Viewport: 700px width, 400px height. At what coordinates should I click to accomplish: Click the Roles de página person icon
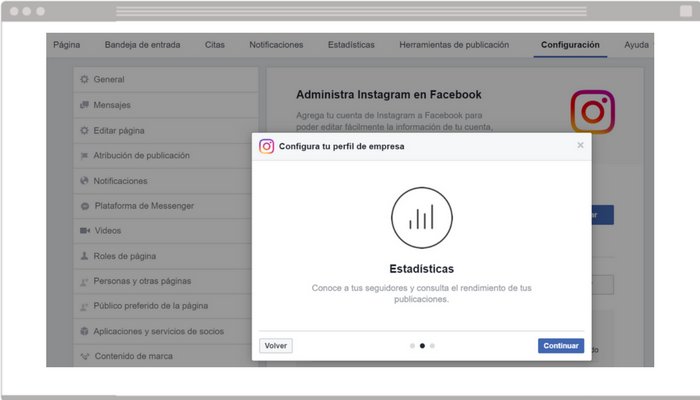click(x=84, y=256)
